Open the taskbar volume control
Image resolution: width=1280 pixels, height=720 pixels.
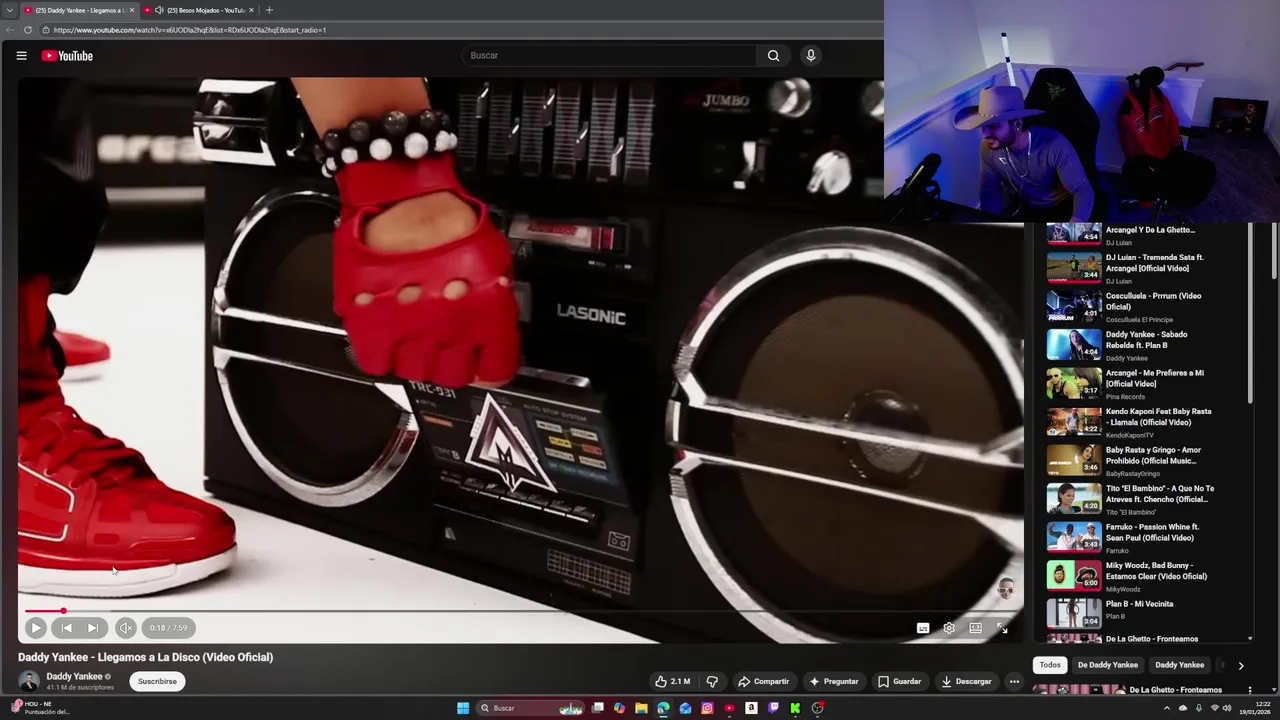coord(1227,708)
